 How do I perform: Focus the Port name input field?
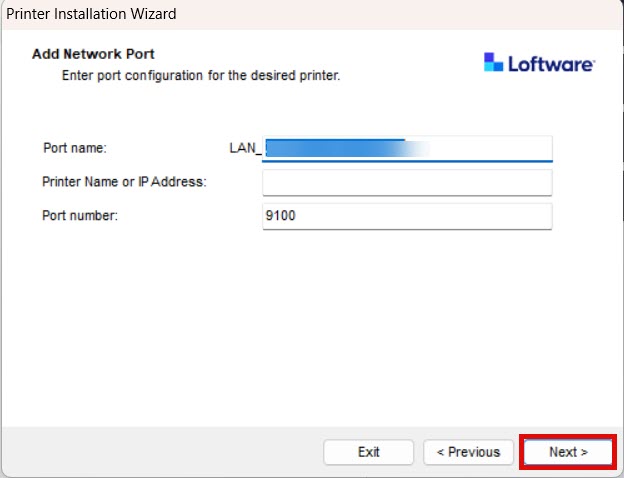tap(407, 149)
